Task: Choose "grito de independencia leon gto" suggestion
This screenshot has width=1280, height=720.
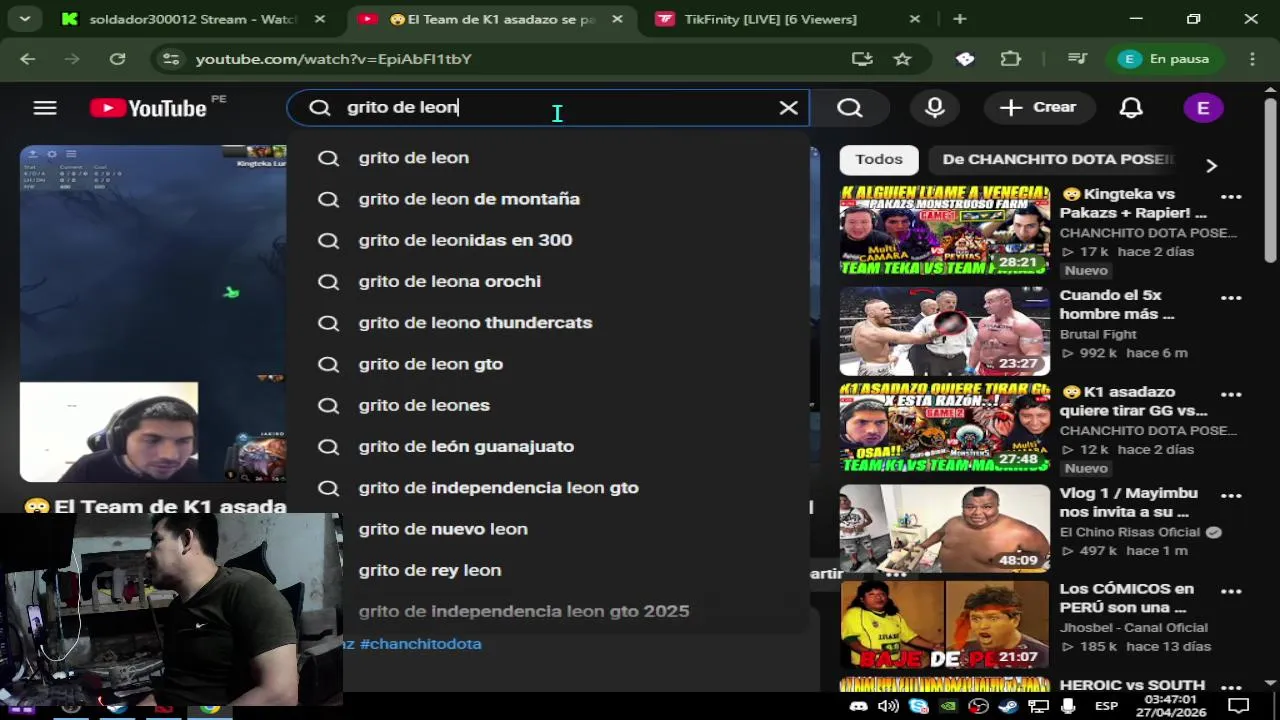Action: [548, 487]
